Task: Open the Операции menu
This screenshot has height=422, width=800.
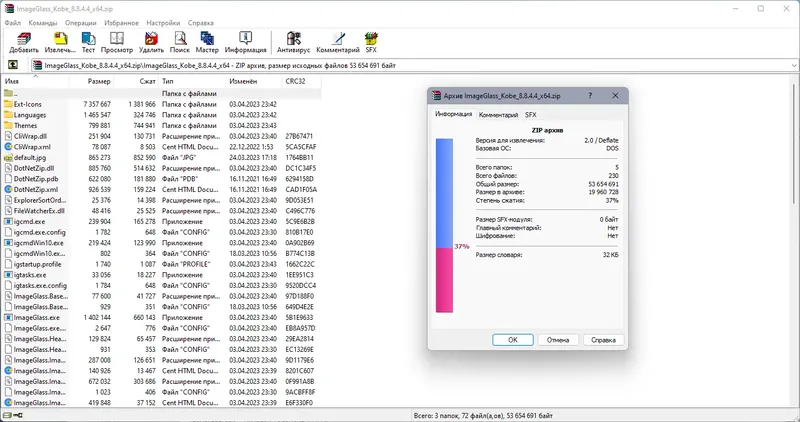Action: click(x=81, y=23)
